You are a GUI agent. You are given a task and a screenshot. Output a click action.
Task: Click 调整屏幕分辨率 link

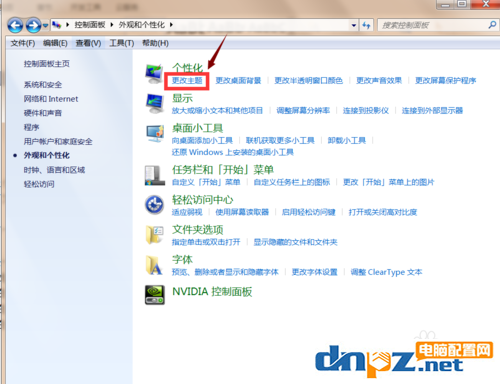point(303,111)
